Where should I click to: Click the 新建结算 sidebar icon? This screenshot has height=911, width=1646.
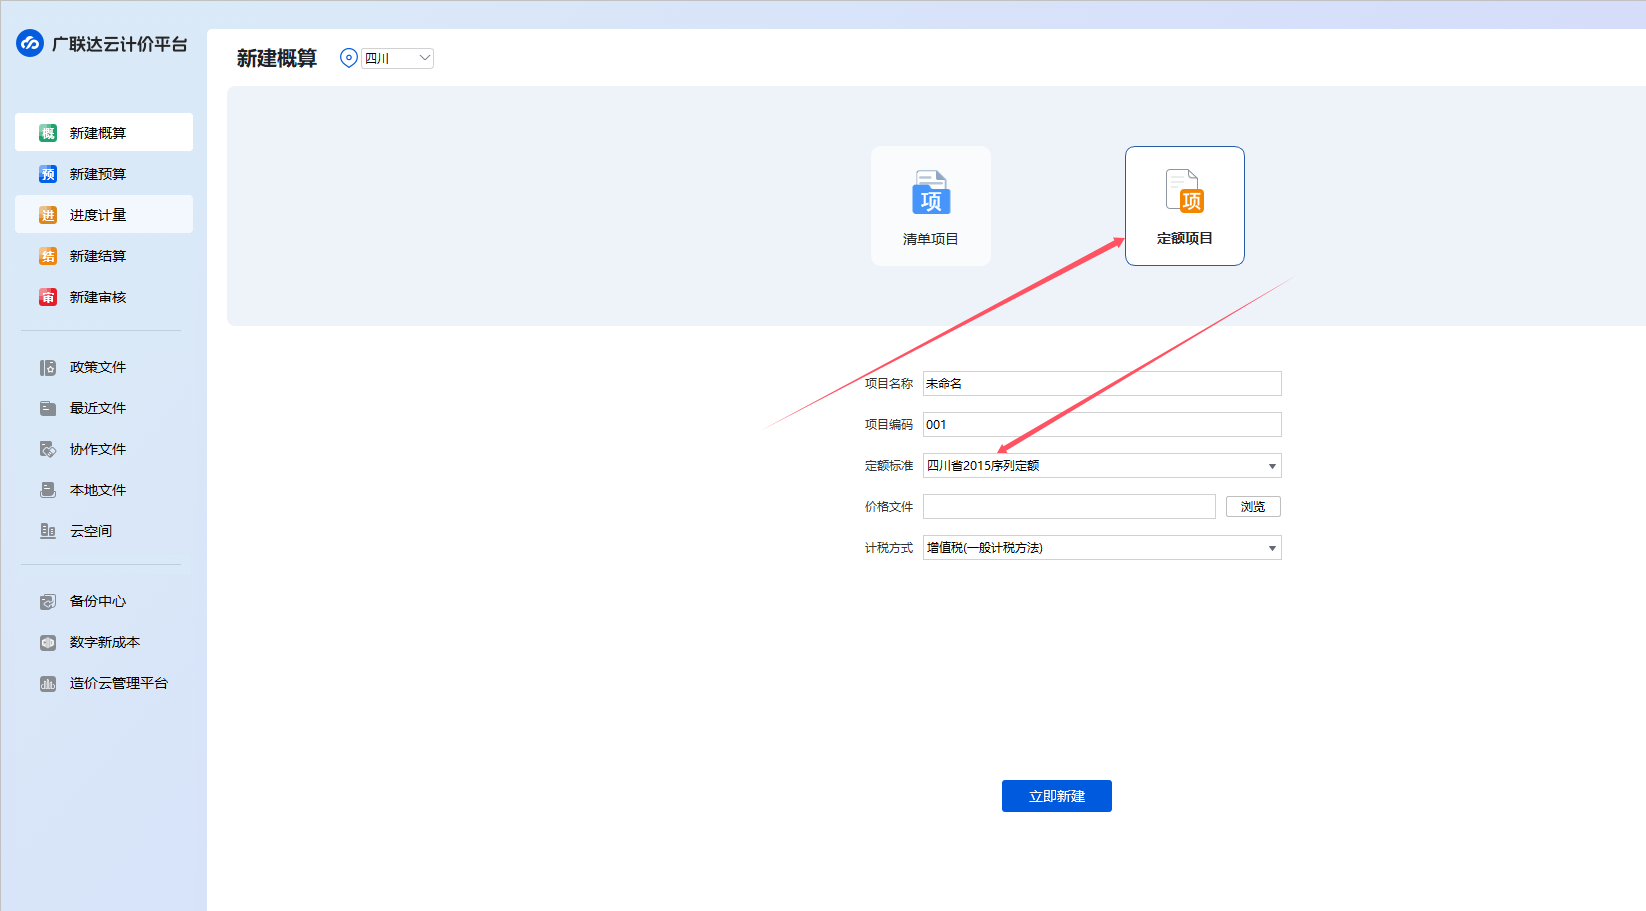point(48,256)
